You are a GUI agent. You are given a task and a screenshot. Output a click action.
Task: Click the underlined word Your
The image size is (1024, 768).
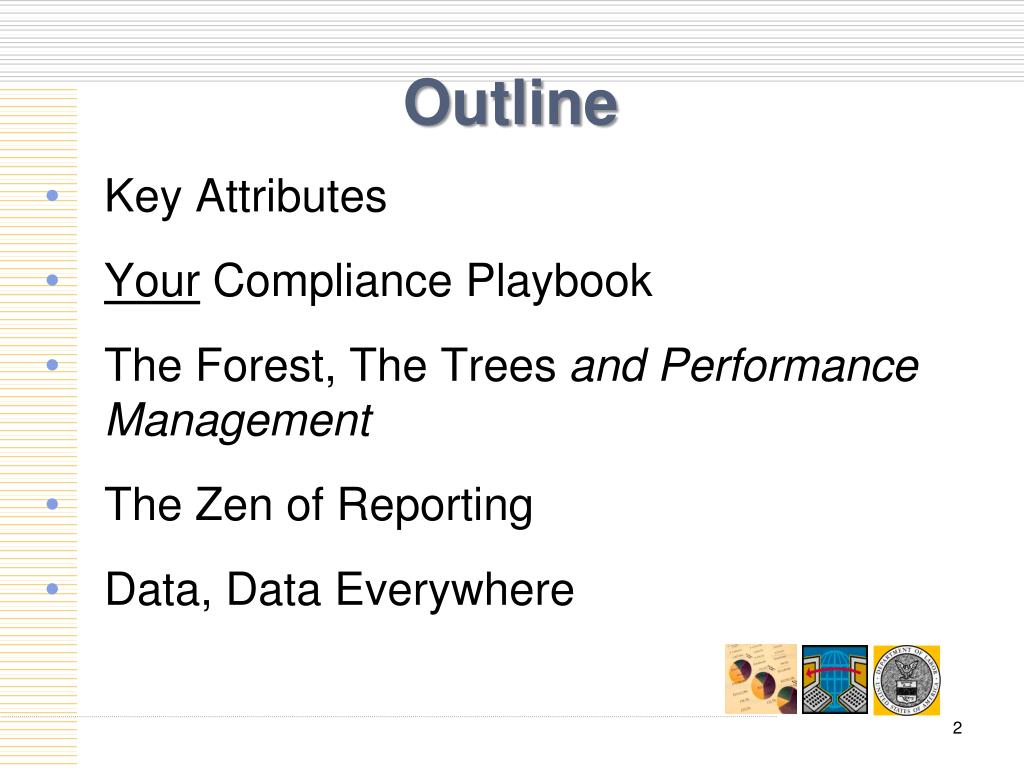pos(152,281)
